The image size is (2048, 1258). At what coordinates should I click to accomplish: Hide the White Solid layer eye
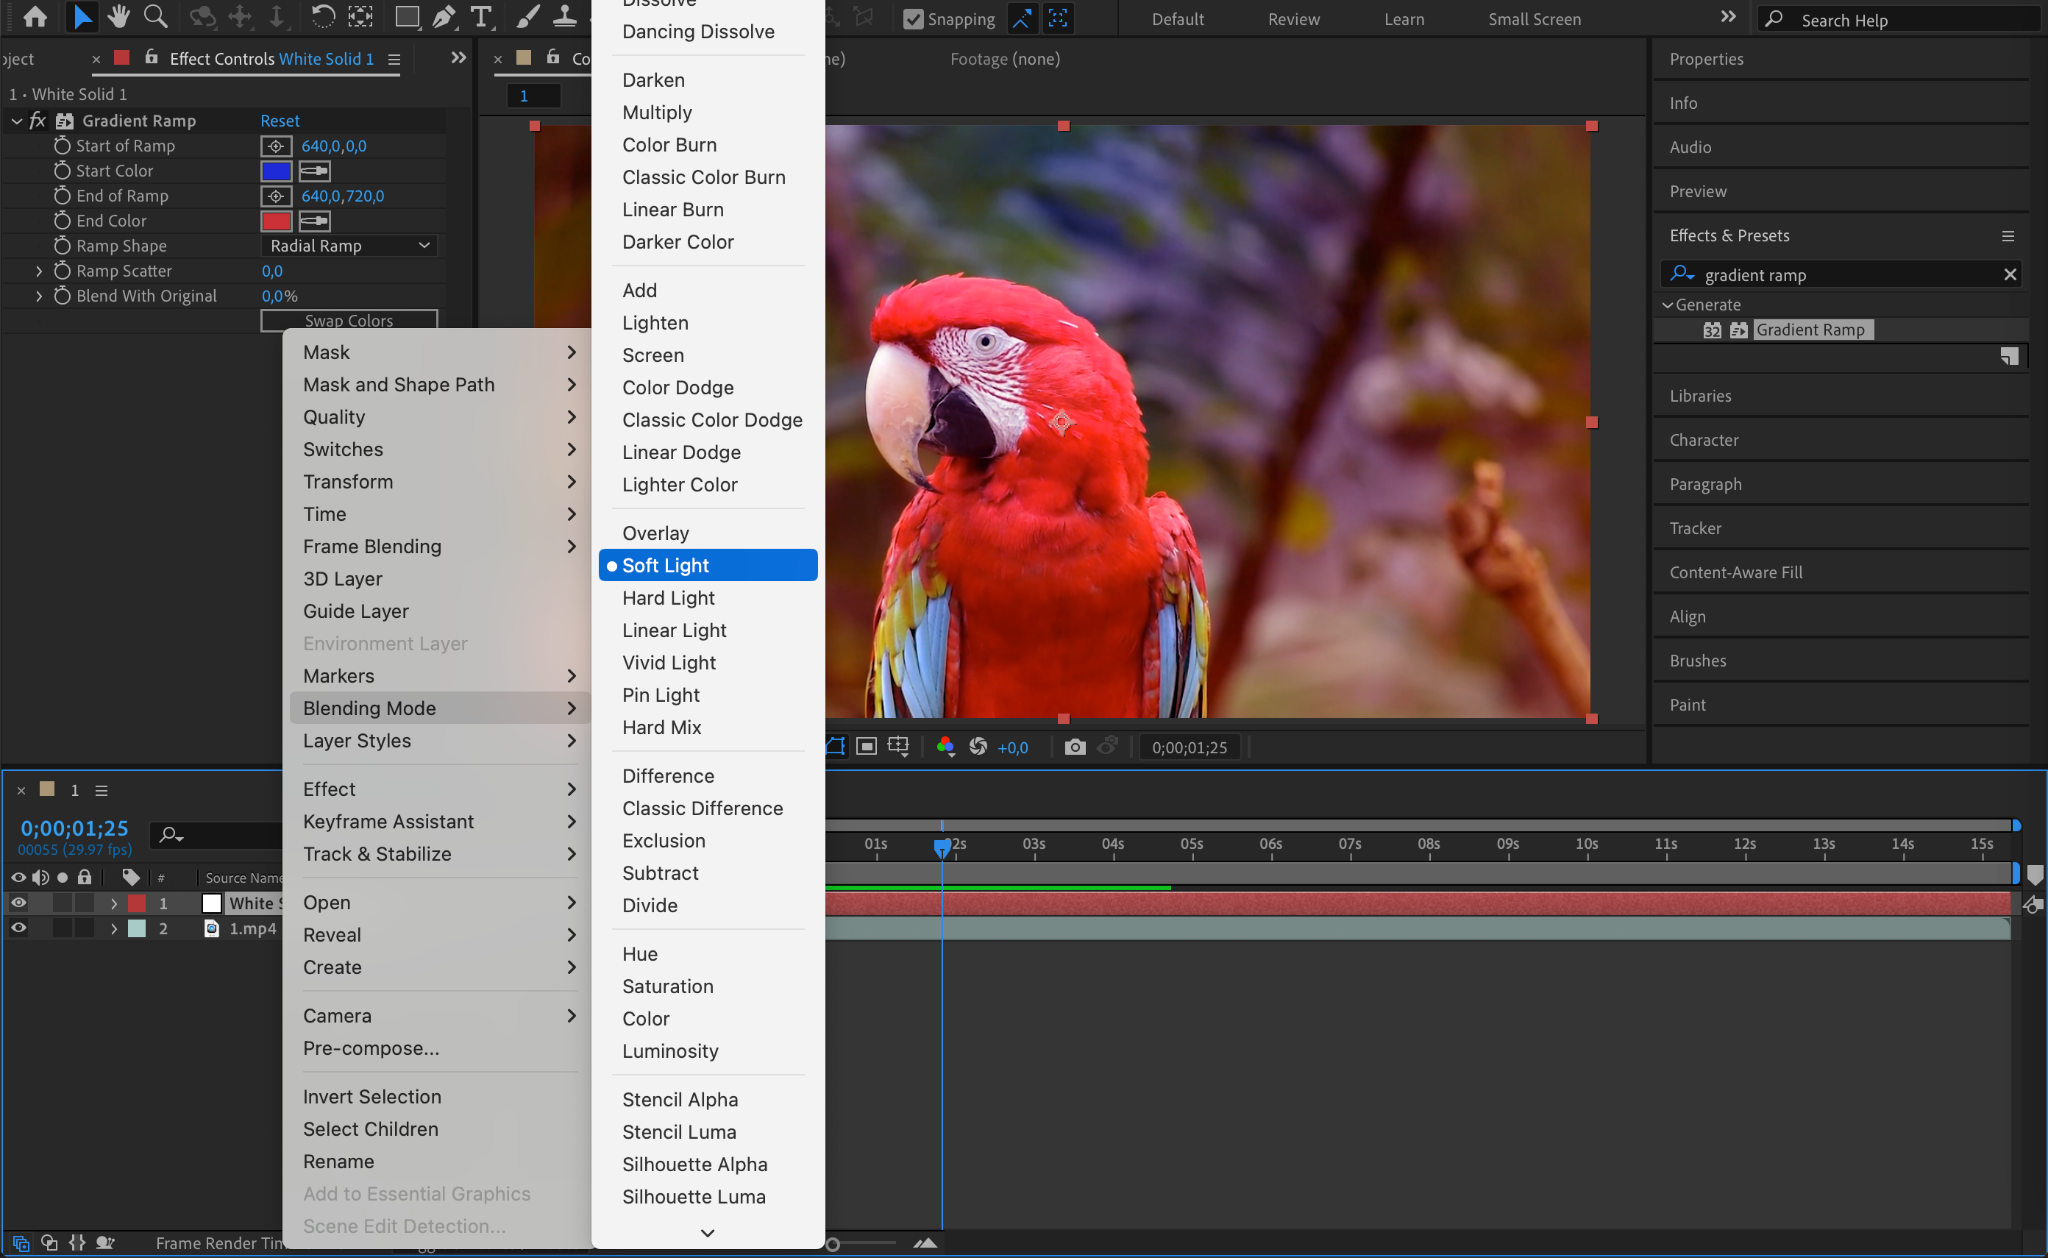click(x=18, y=903)
